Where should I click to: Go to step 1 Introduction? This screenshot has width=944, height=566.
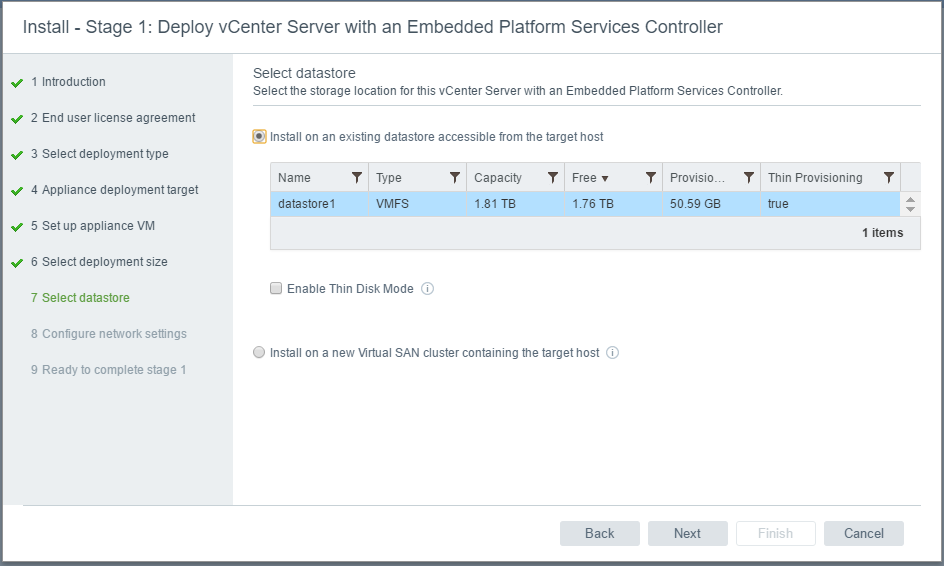point(68,82)
